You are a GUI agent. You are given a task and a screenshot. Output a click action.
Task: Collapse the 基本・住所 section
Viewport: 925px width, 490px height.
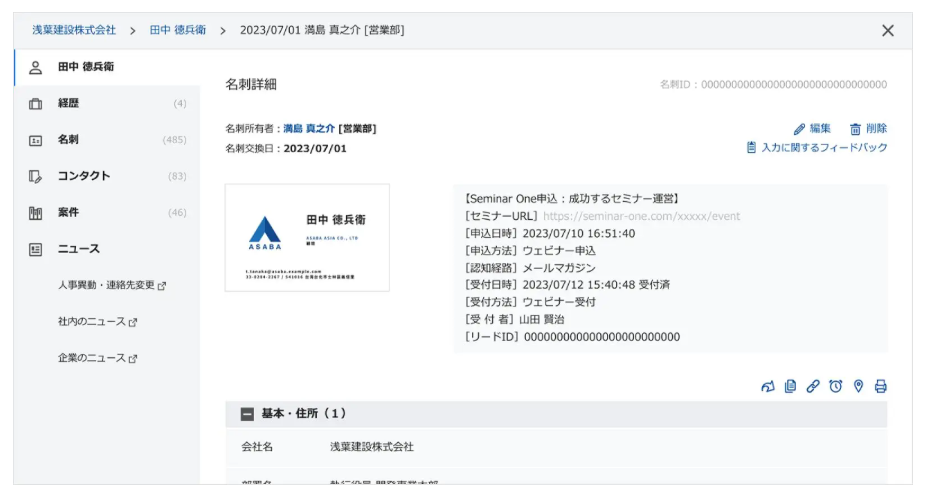click(247, 415)
